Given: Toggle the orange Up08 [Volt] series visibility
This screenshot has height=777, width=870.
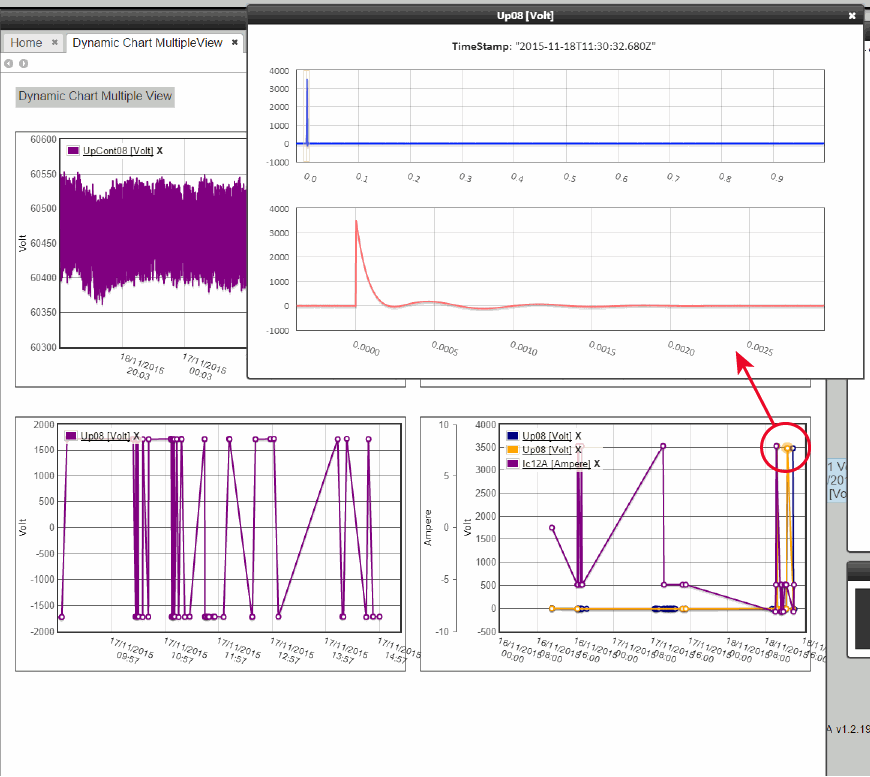Looking at the screenshot, I should point(544,450).
